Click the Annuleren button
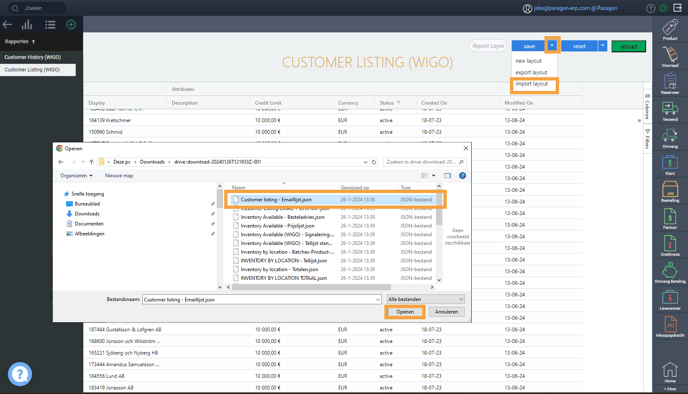 (x=446, y=312)
